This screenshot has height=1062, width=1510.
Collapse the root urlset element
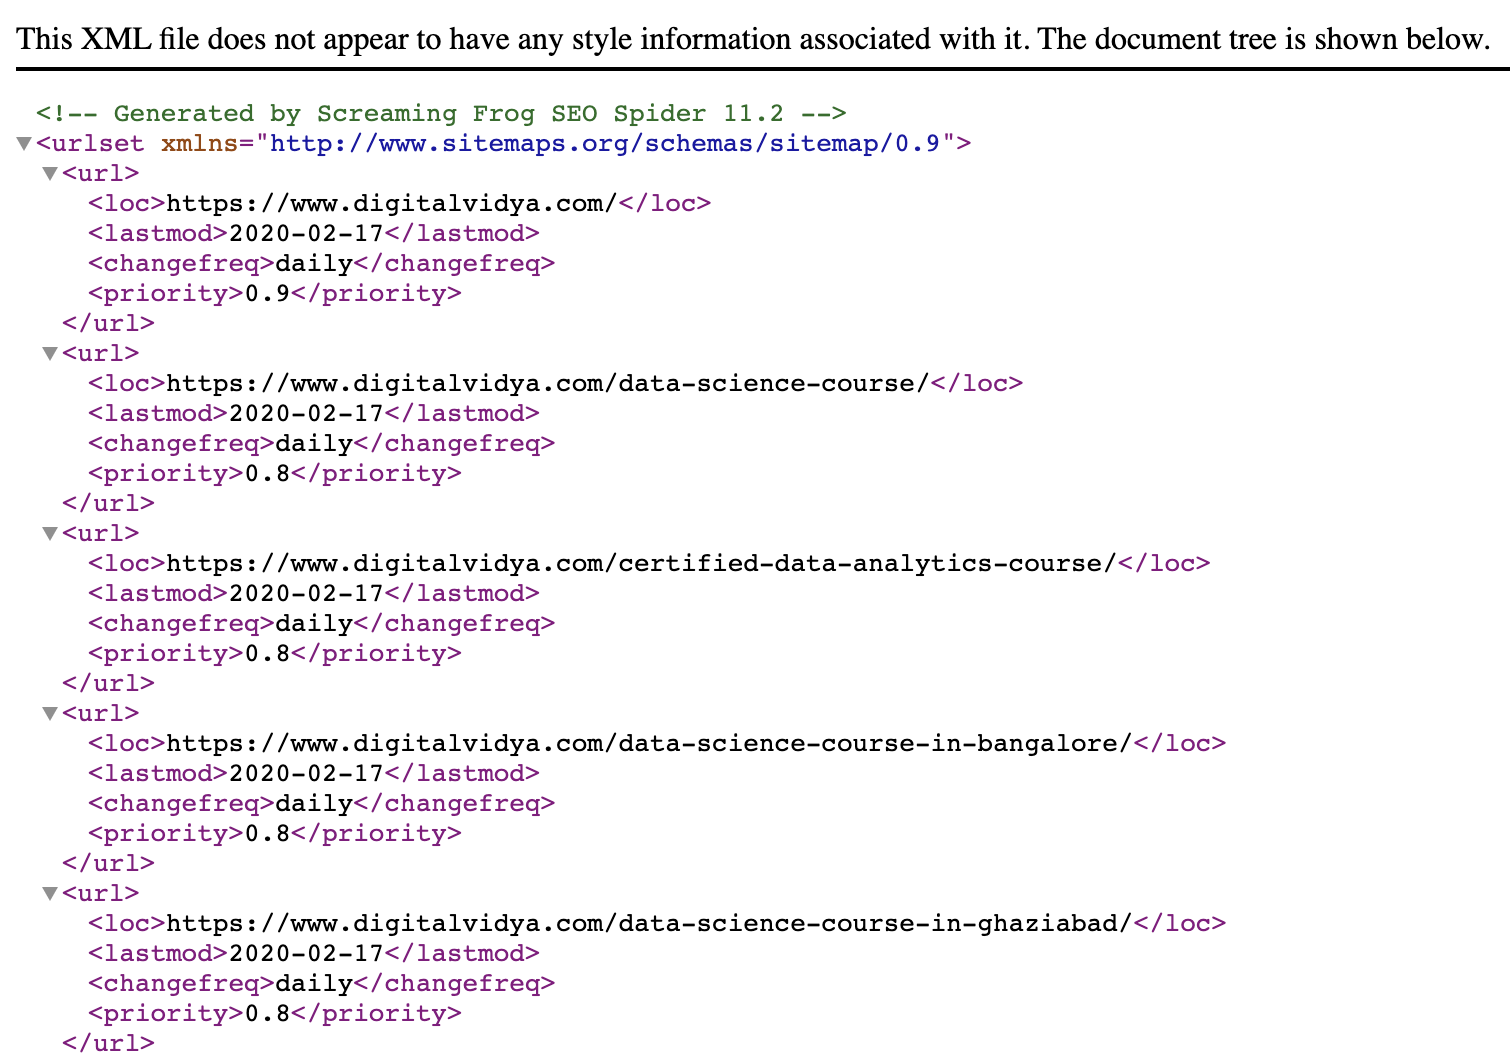pyautogui.click(x=23, y=143)
